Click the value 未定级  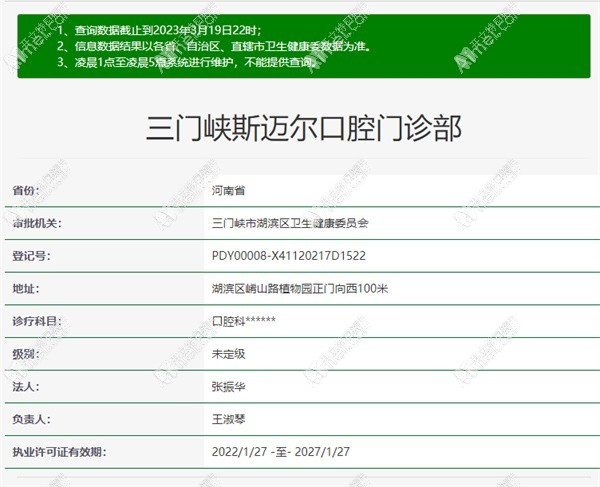tap(228, 354)
